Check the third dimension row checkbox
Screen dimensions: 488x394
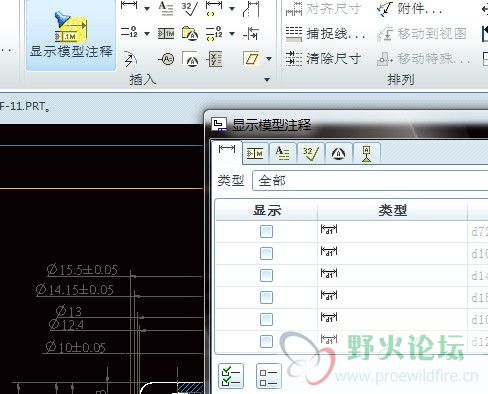click(x=266, y=275)
